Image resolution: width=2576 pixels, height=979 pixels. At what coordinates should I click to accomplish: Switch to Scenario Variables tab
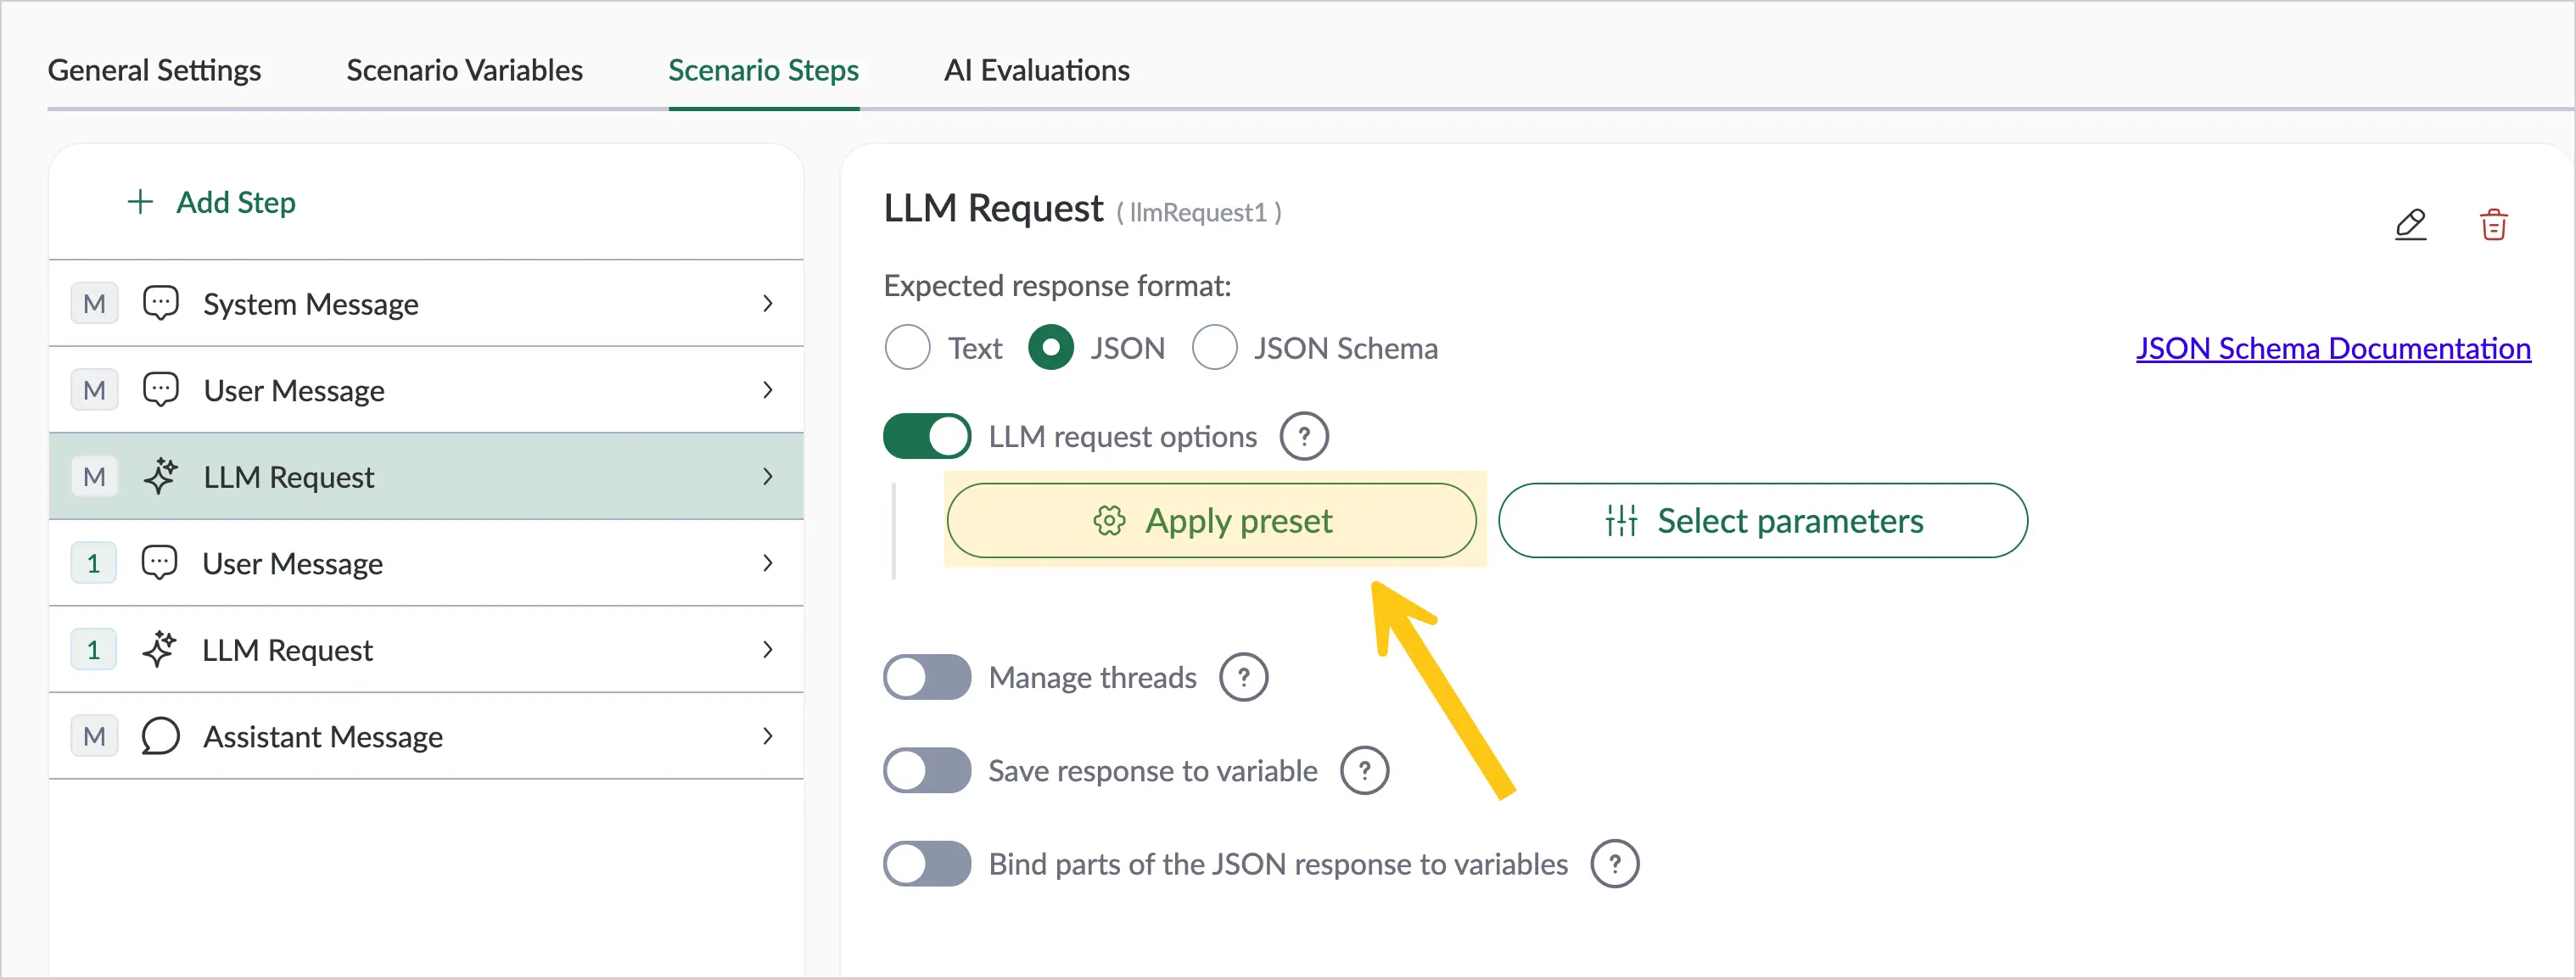464,70
